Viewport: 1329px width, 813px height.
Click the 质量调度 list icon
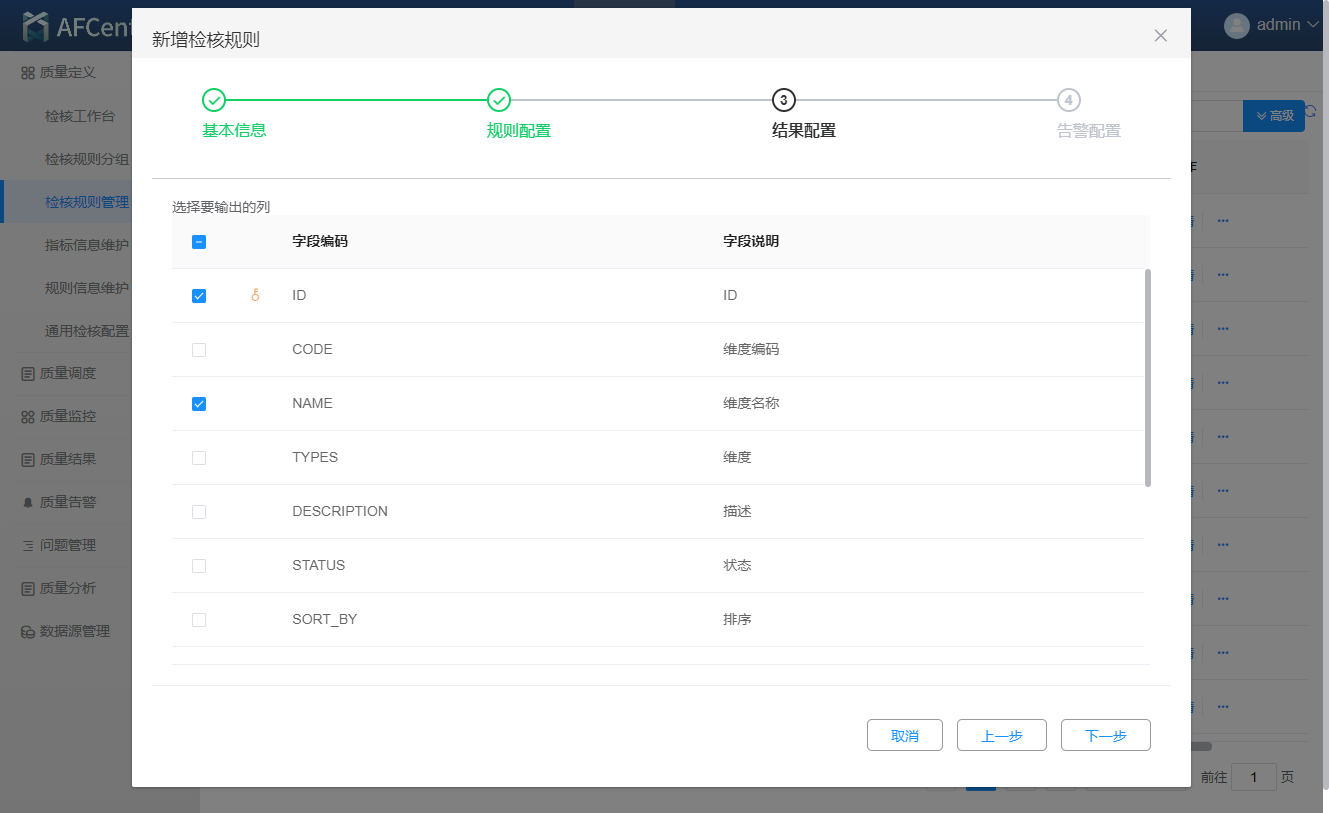pyautogui.click(x=28, y=374)
